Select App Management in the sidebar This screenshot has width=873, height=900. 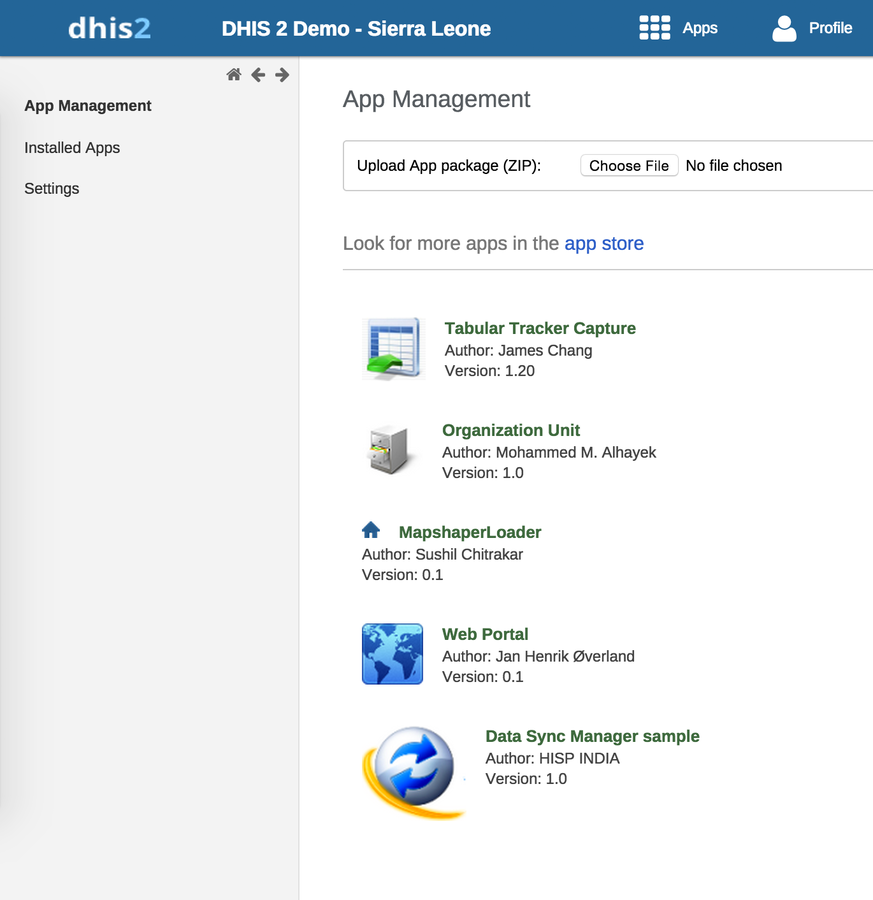click(x=88, y=106)
